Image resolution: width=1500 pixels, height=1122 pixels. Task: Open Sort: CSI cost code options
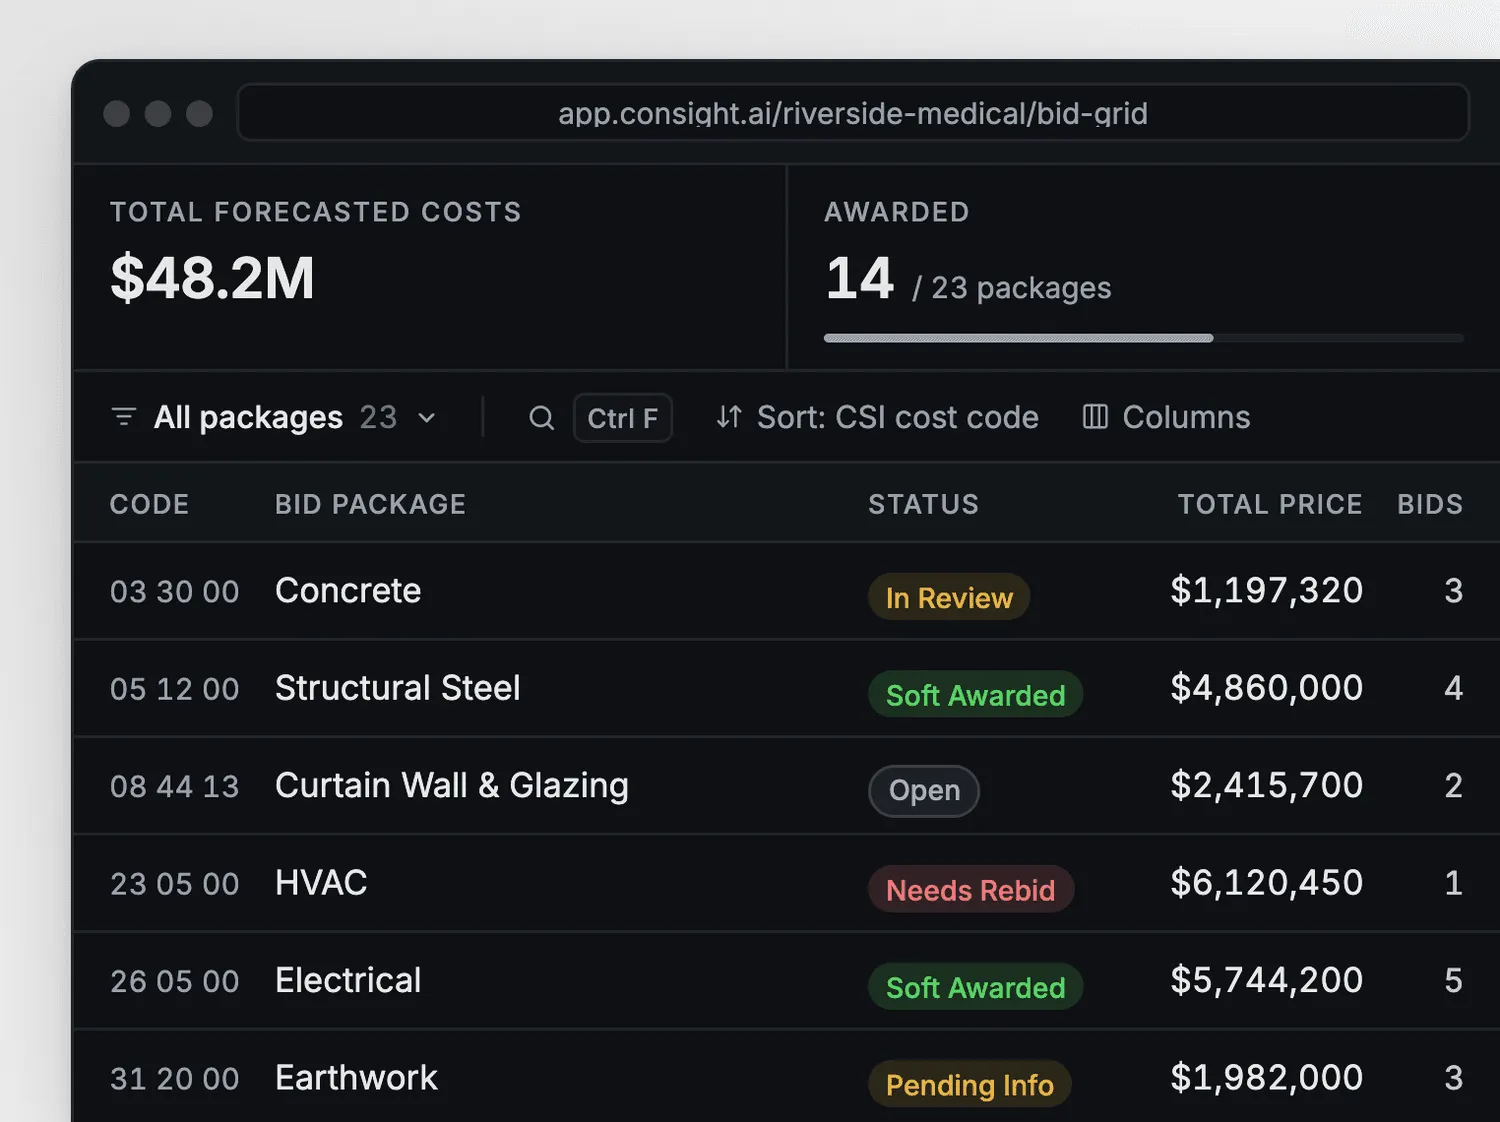pyautogui.click(x=877, y=417)
